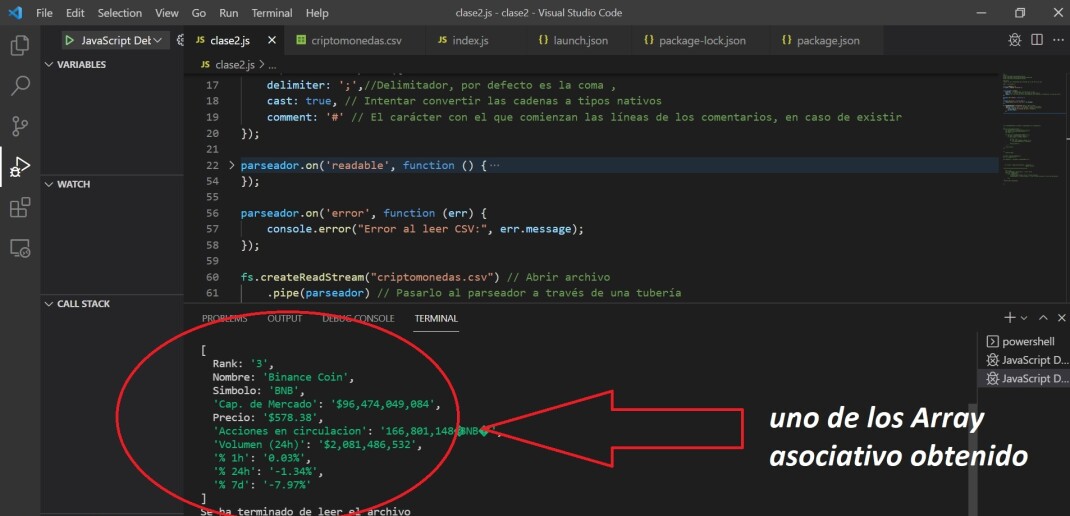Image resolution: width=1070 pixels, height=516 pixels.
Task: Click the breadcrumb ellipsis after clase2.js
Action: [x=271, y=65]
